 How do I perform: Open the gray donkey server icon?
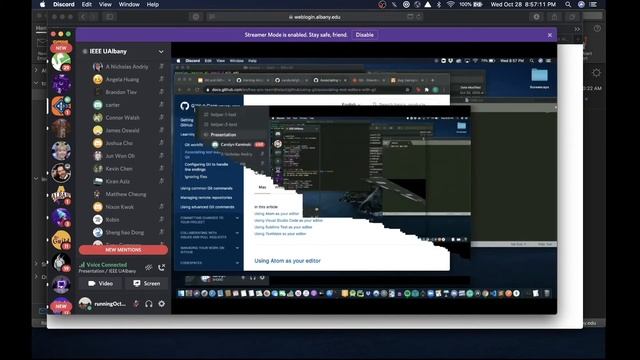(61, 262)
